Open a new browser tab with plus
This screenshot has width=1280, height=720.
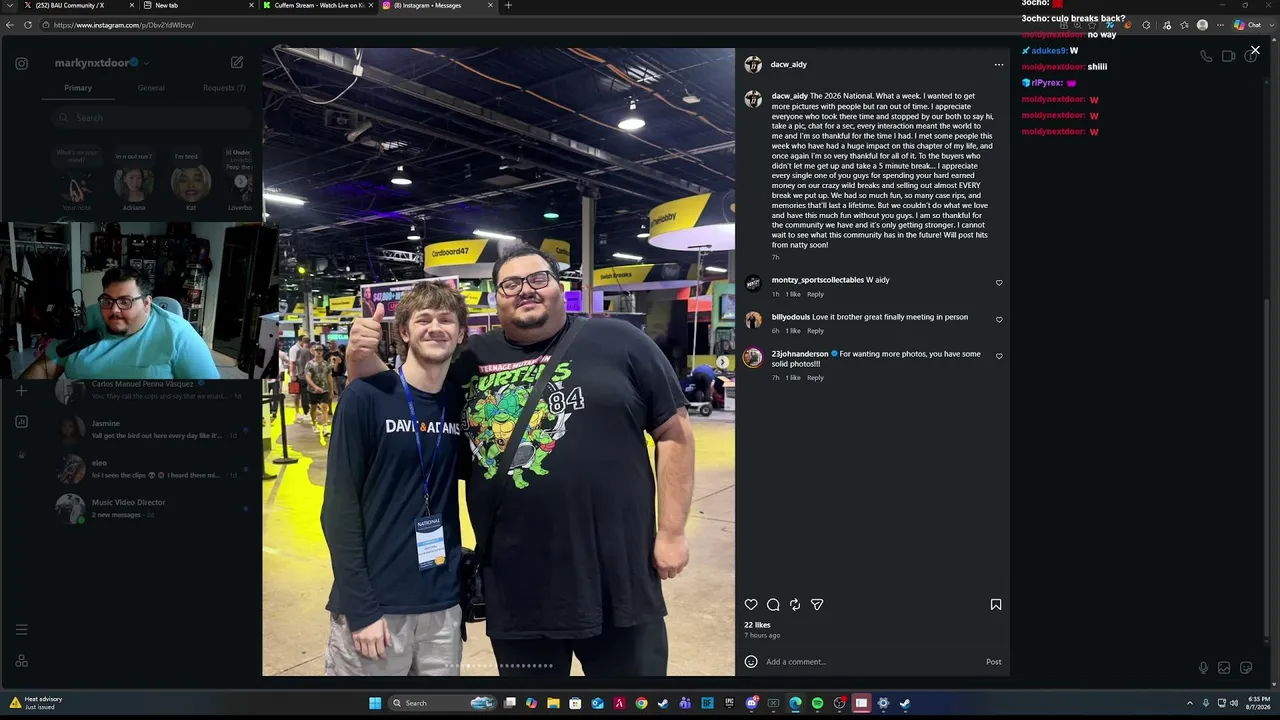coord(508,5)
